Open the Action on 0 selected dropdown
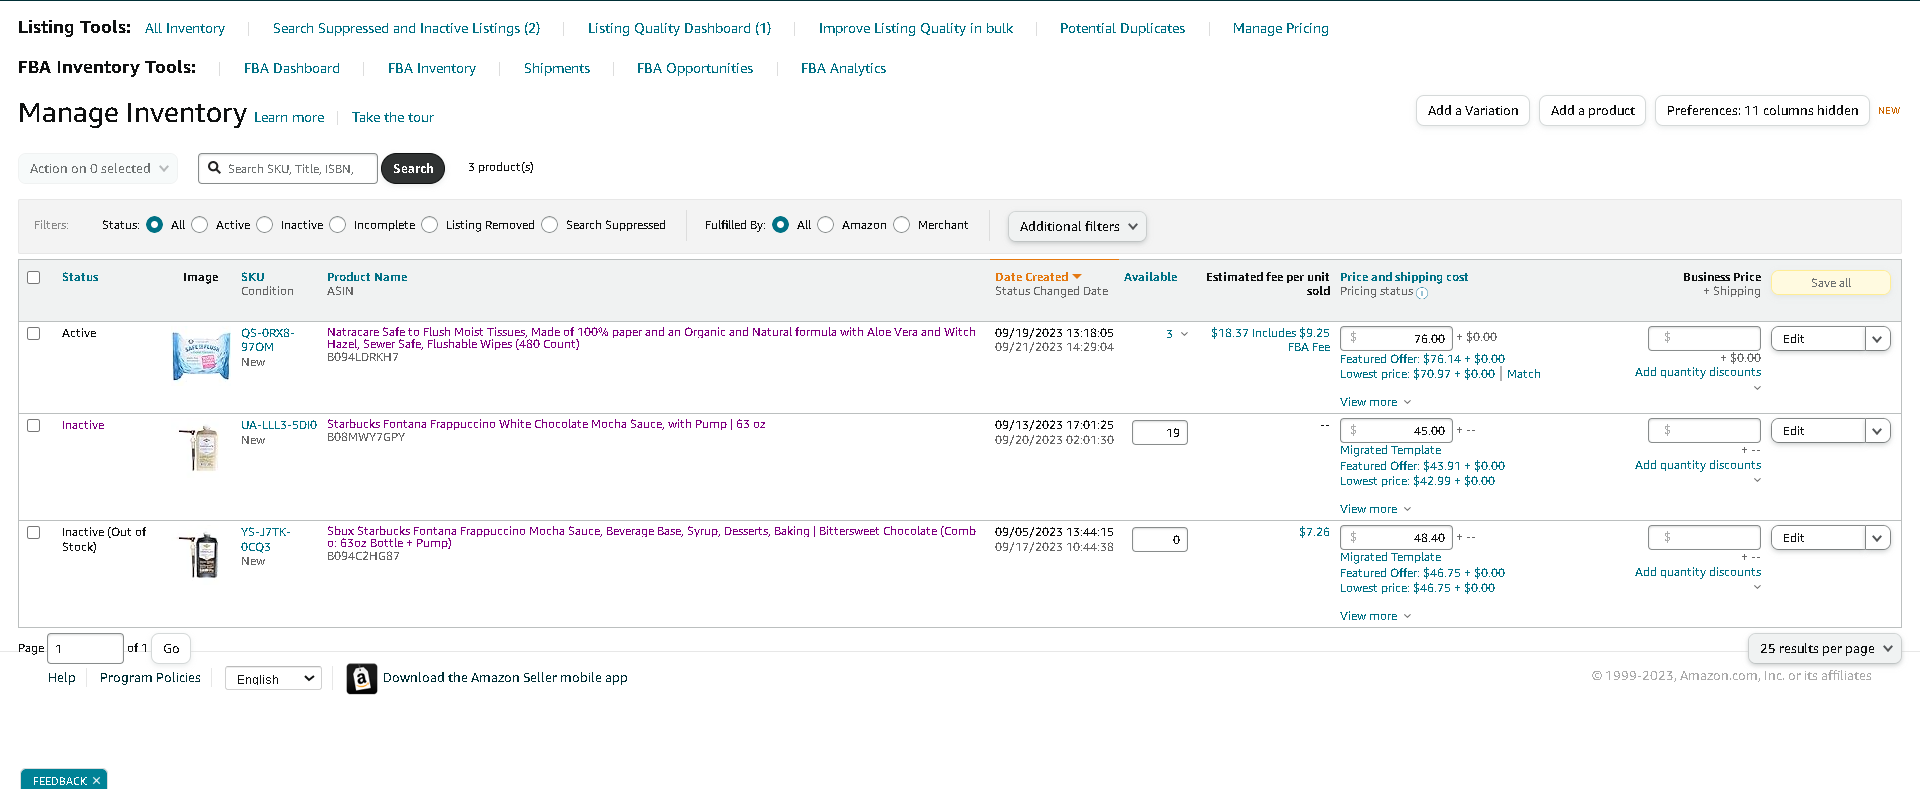The image size is (1920, 789). (x=98, y=169)
